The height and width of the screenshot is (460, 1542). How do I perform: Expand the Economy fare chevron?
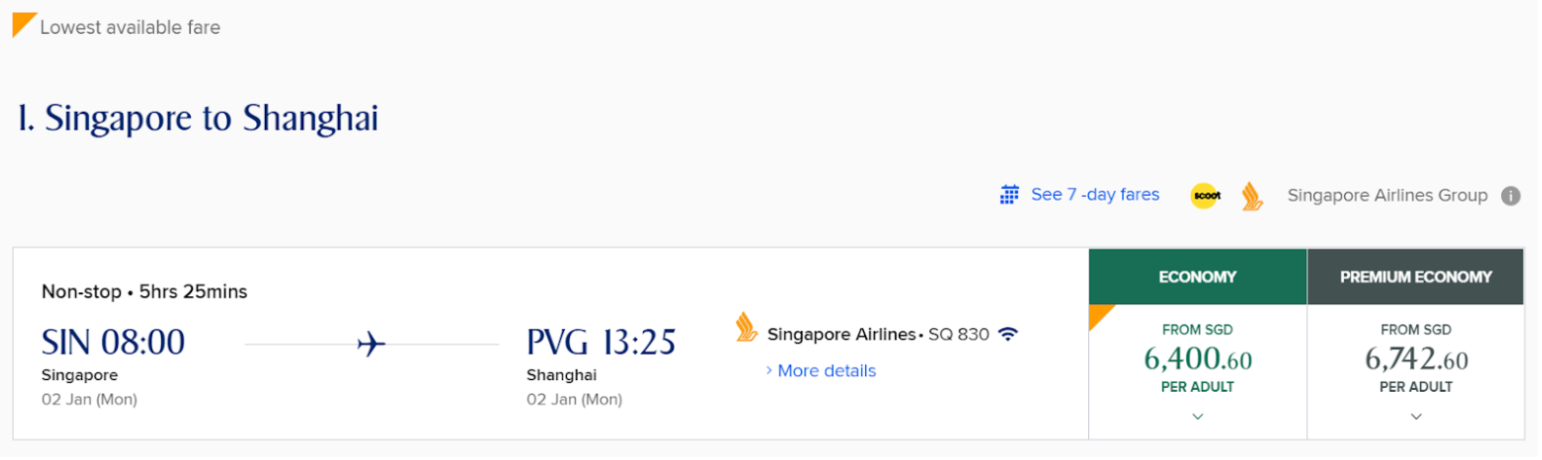pyautogui.click(x=1198, y=417)
